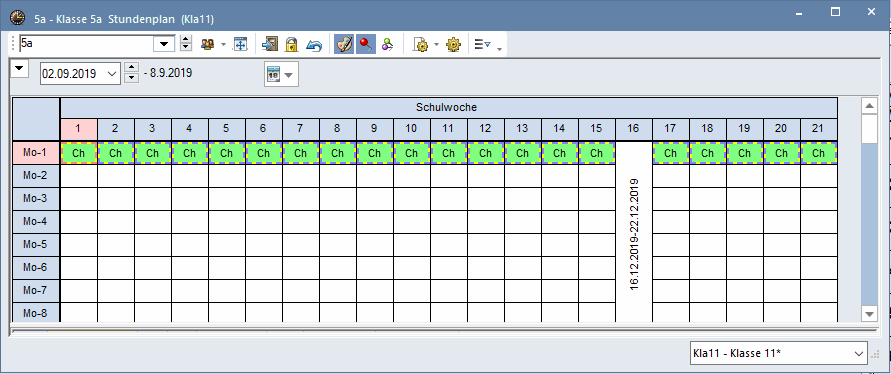Viewport: 891px width, 374px height.
Task: Select the Ch lesson in the week 8 column
Action: click(x=338, y=153)
